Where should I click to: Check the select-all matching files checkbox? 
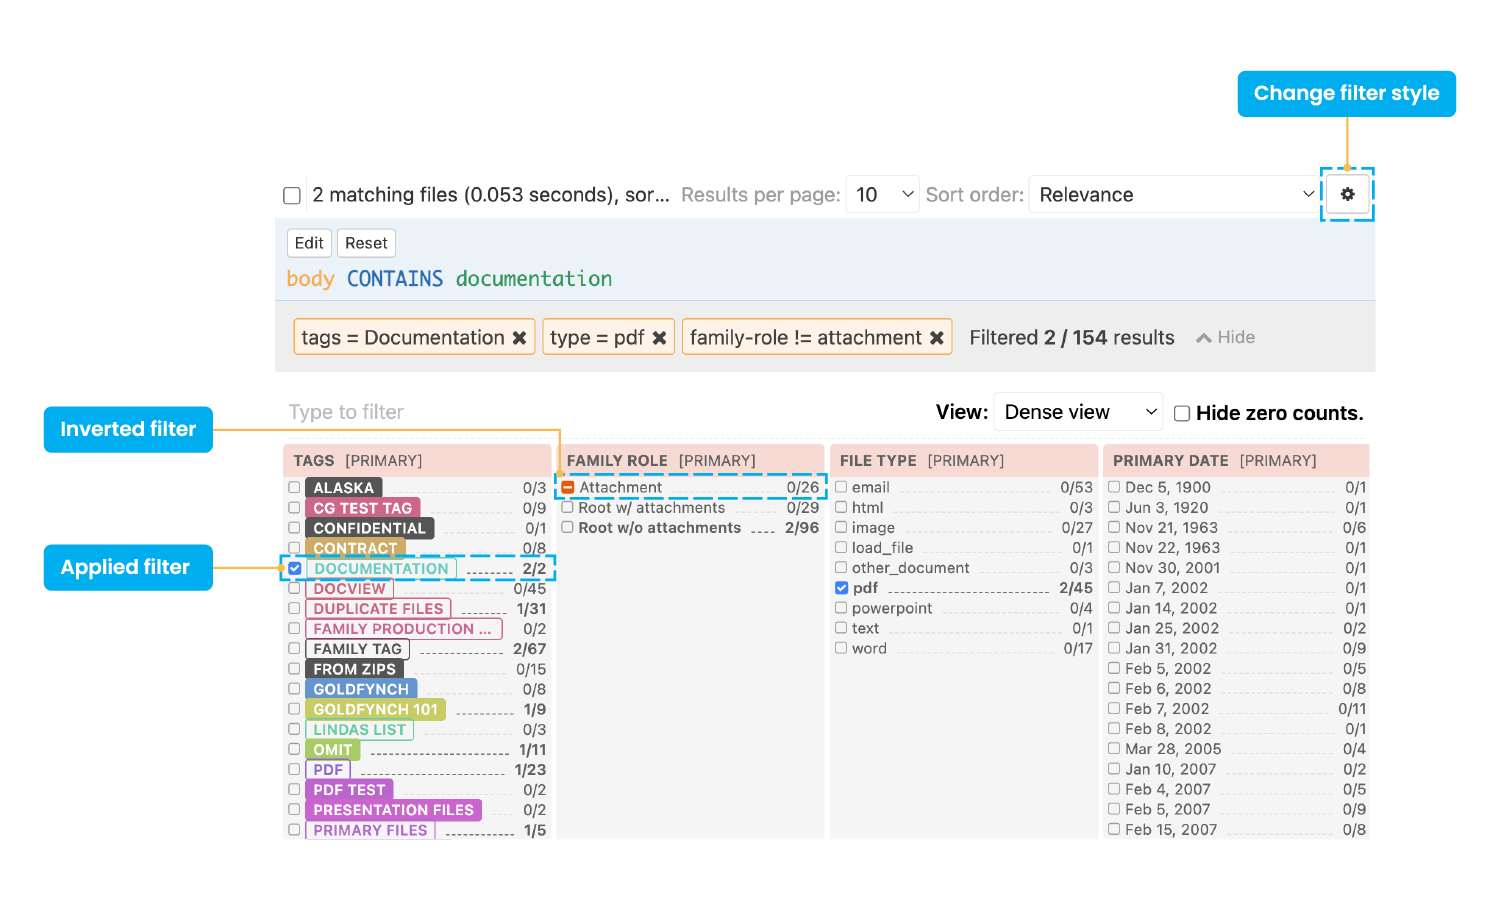[292, 195]
